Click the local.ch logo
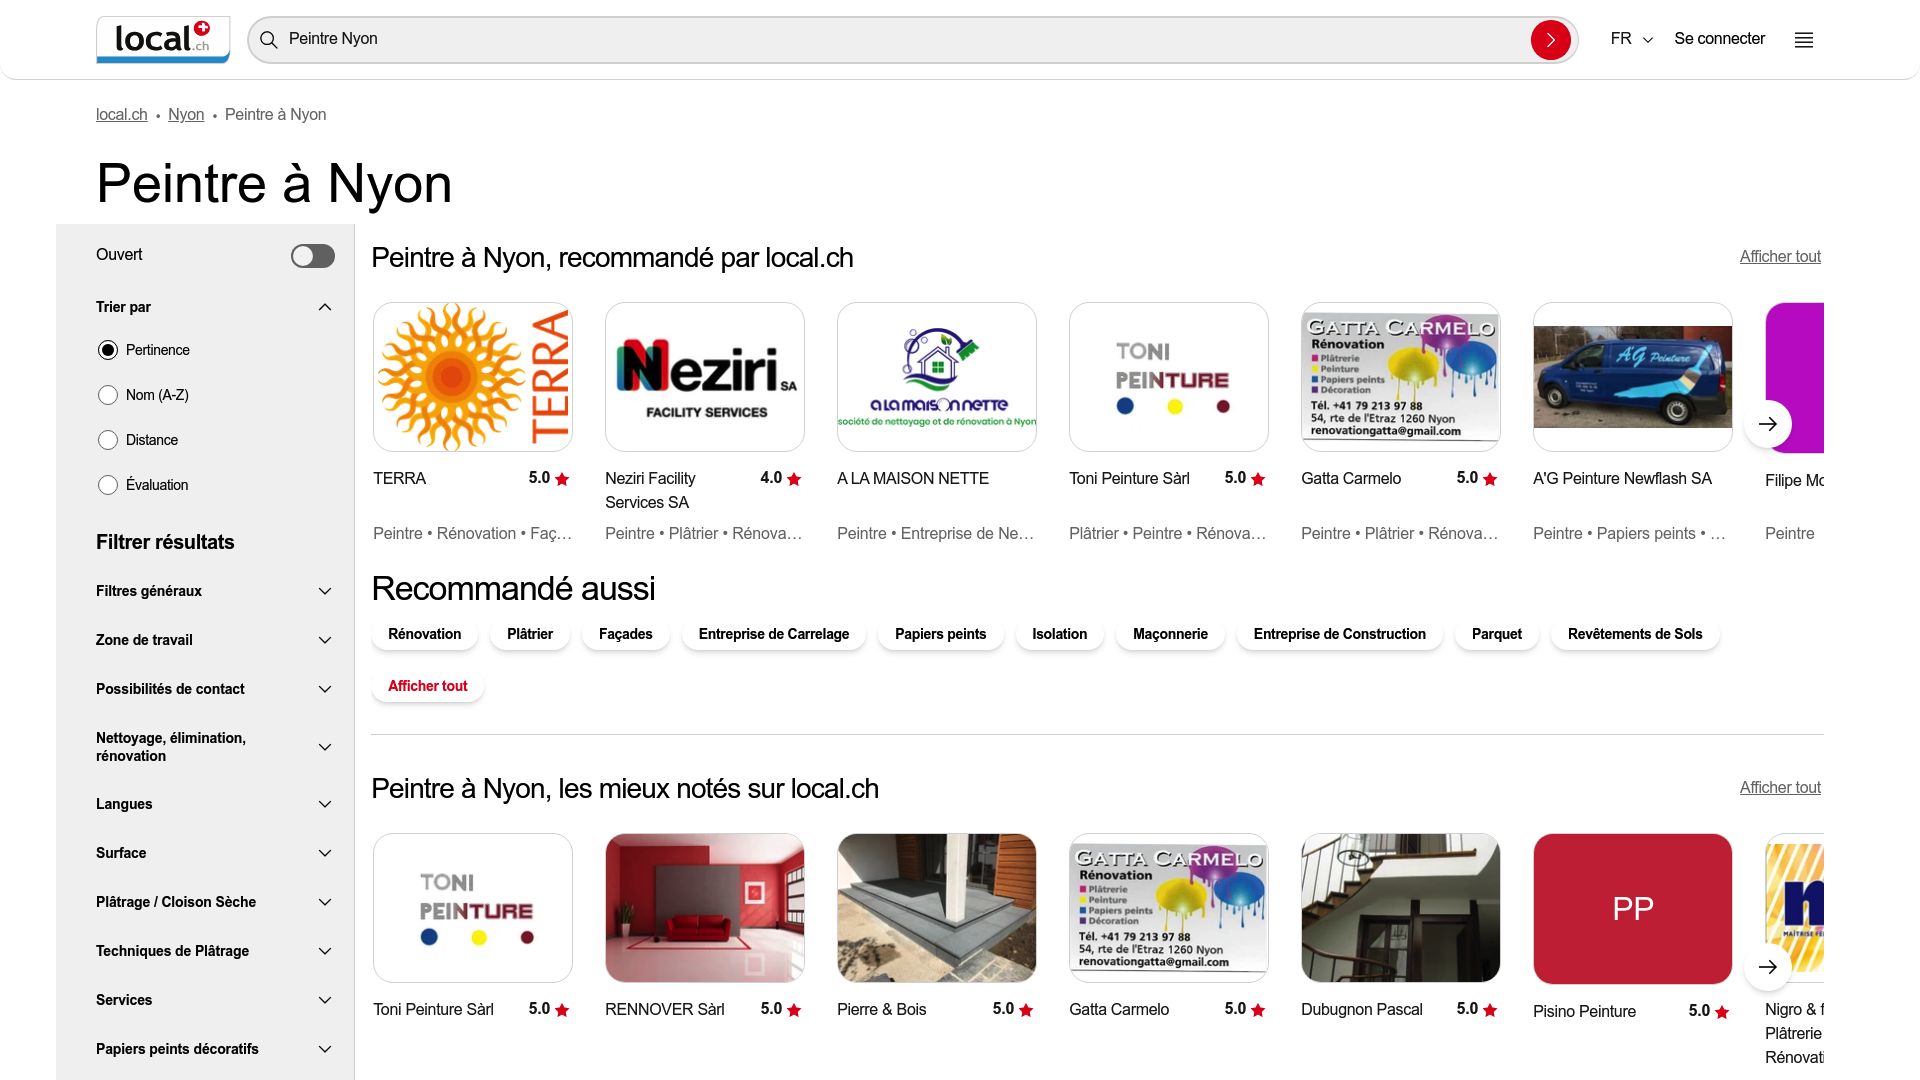1920x1080 pixels. coord(162,39)
